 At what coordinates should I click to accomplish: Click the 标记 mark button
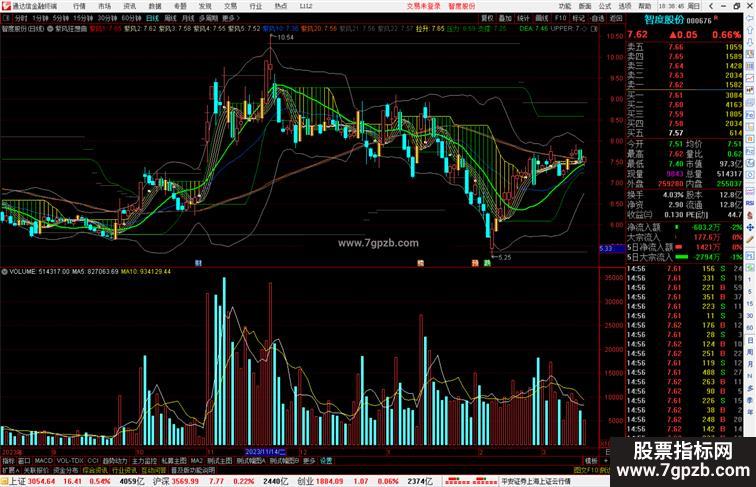point(578,18)
